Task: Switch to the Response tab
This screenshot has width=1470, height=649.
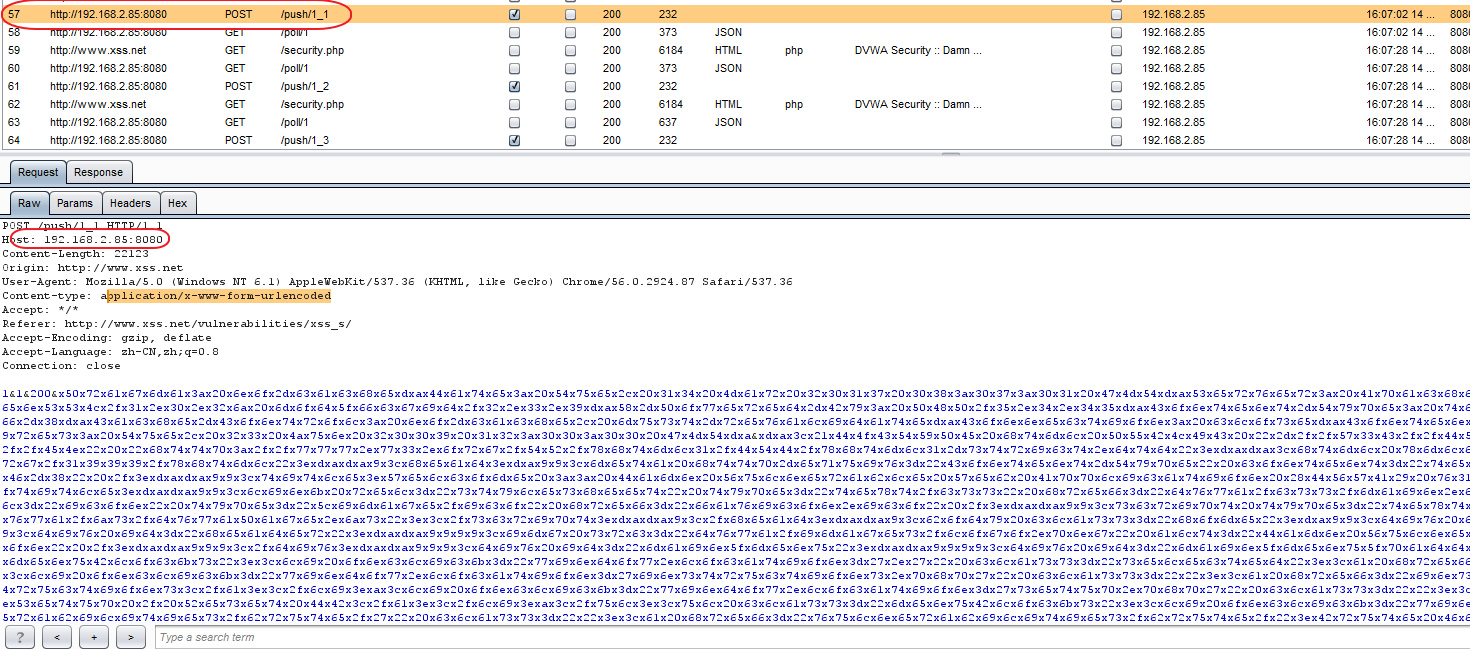Action: (99, 172)
